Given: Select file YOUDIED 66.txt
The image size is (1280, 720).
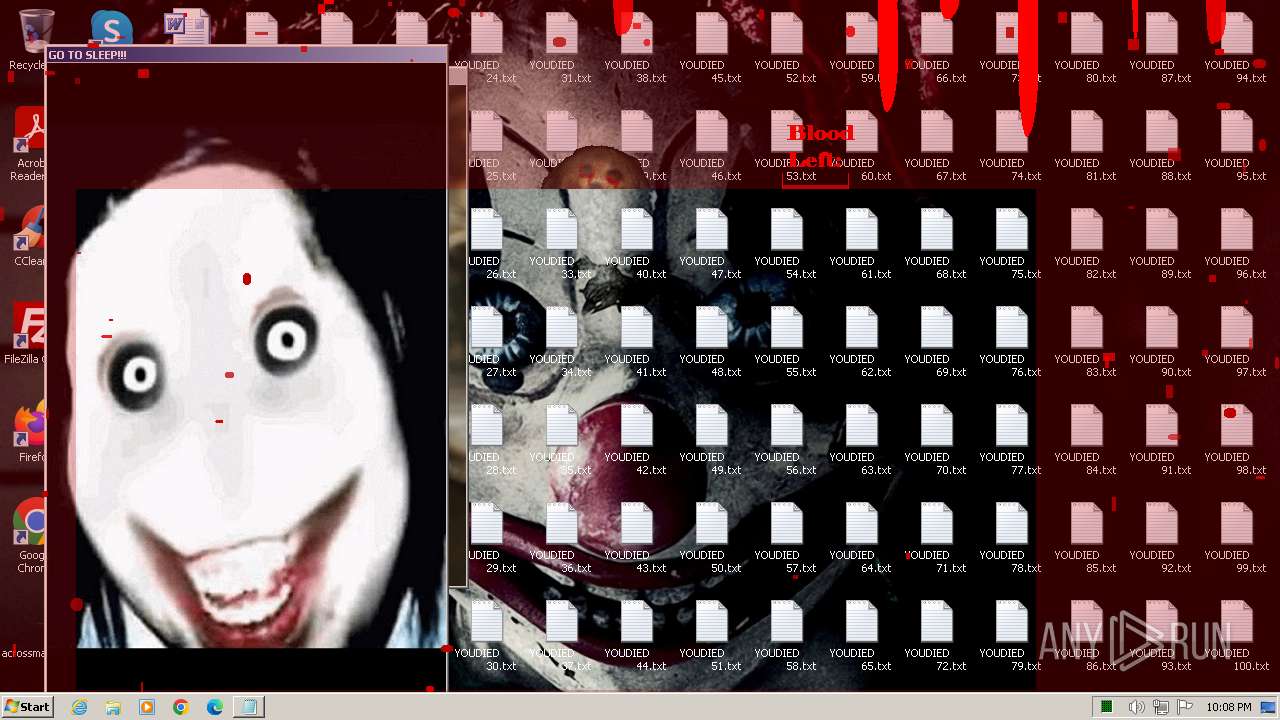Looking at the screenshot, I should pos(936,48).
